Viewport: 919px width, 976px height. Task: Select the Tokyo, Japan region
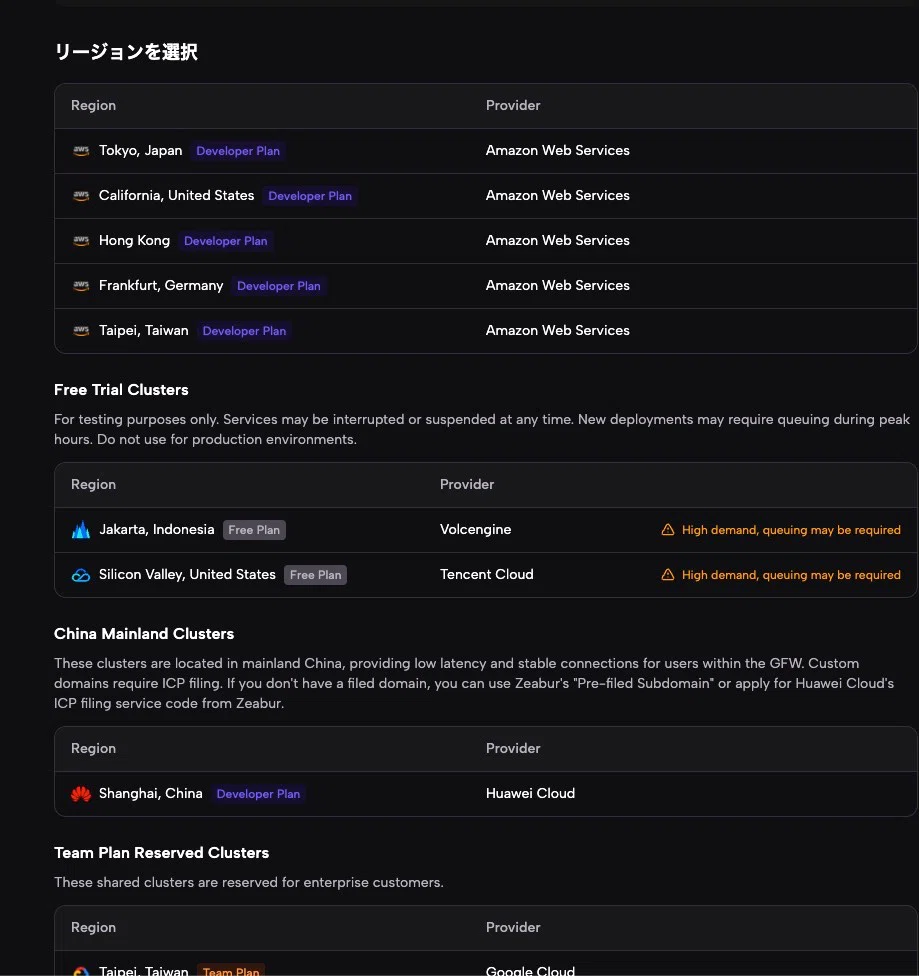pos(486,151)
